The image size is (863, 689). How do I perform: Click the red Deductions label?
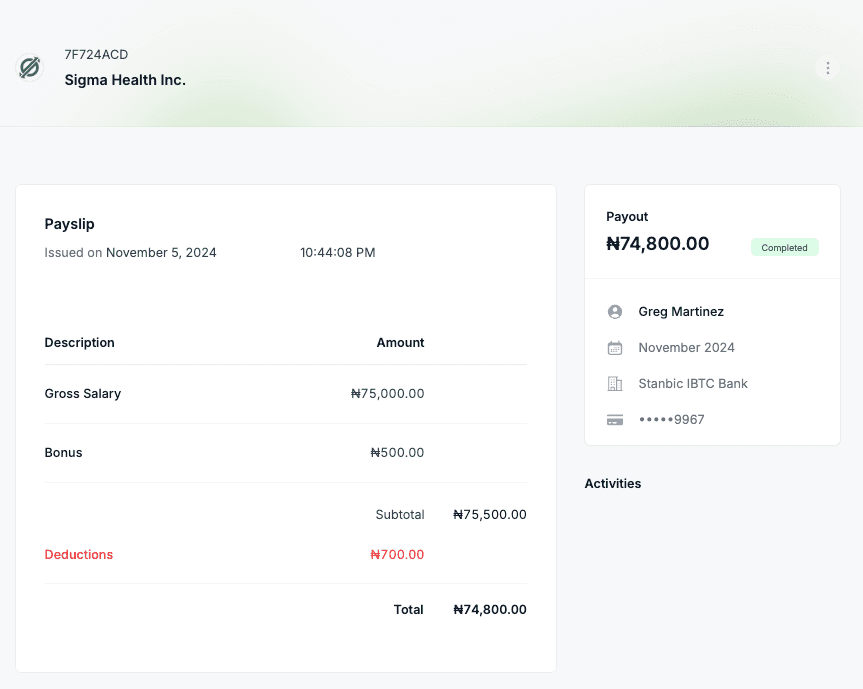79,555
